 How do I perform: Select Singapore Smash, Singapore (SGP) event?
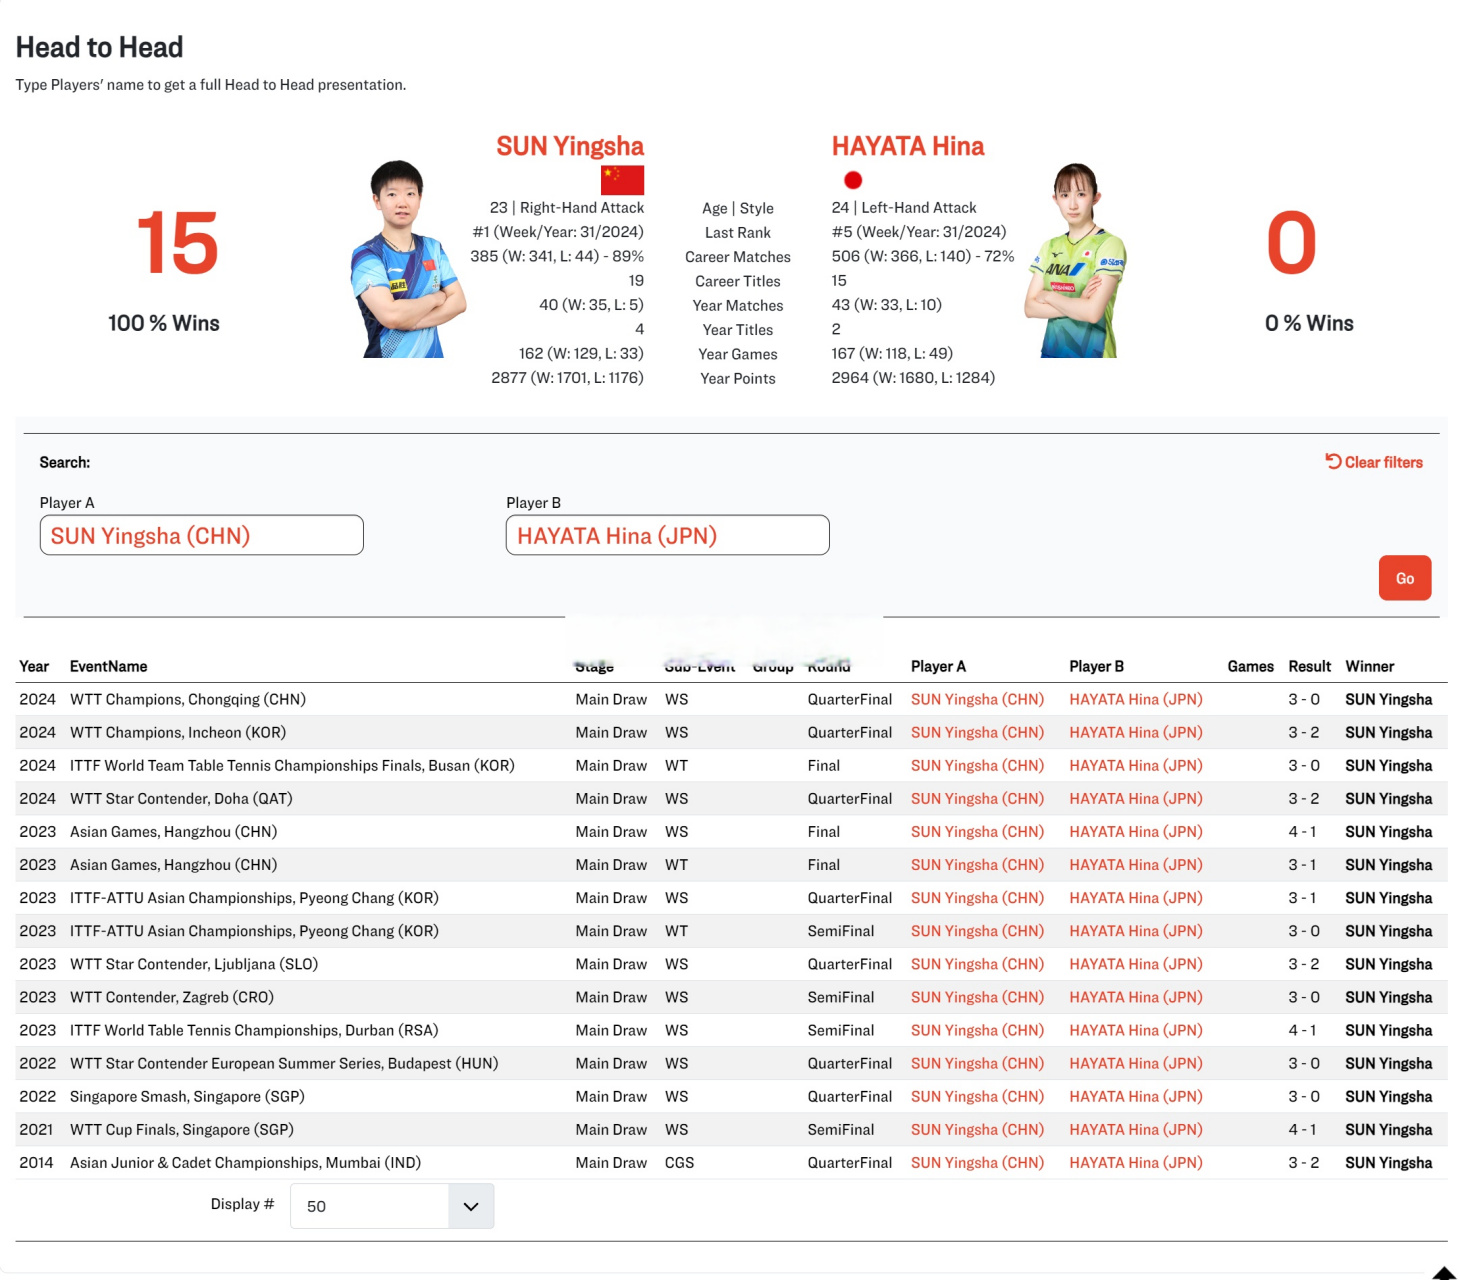(187, 1096)
